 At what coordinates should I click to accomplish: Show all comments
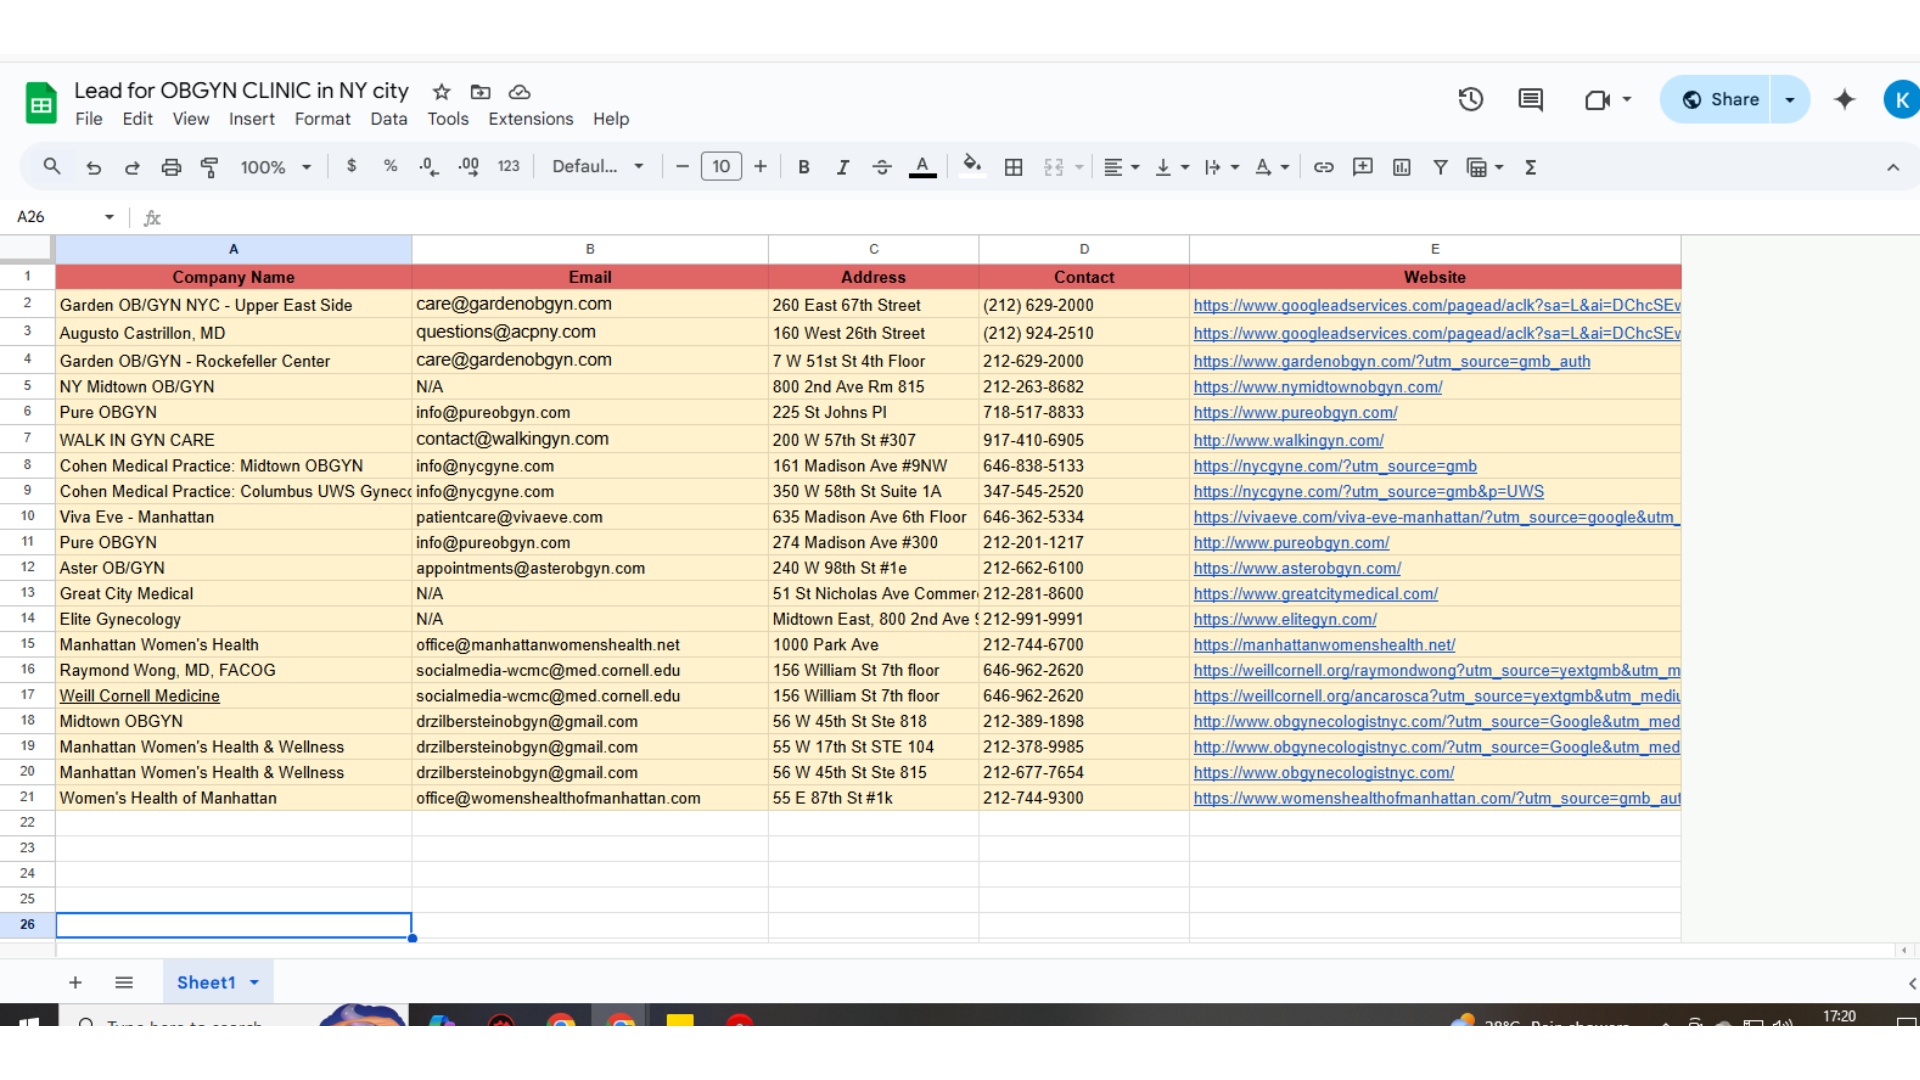click(x=1530, y=99)
